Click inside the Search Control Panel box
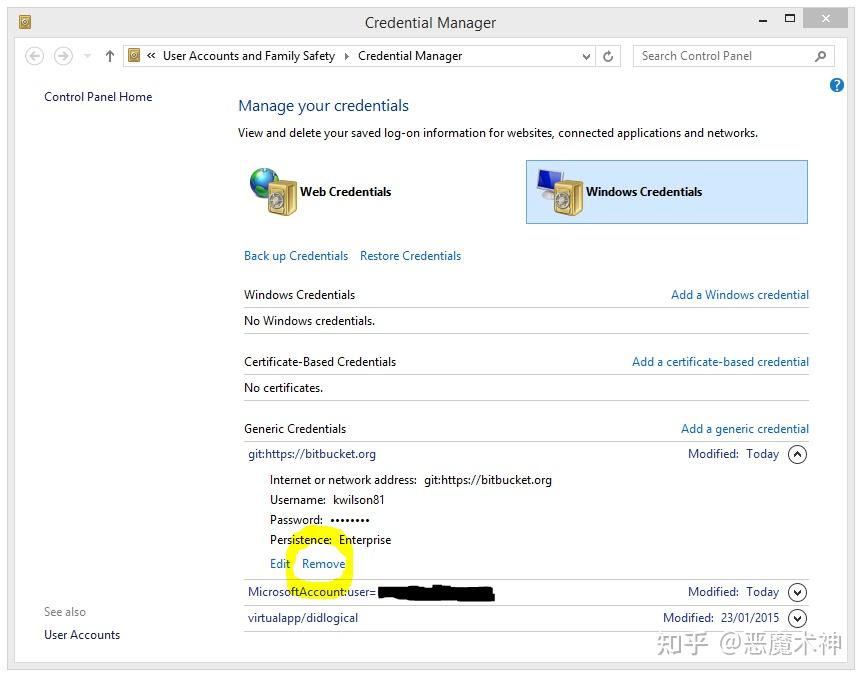Image resolution: width=864 pixels, height=678 pixels. 720,56
